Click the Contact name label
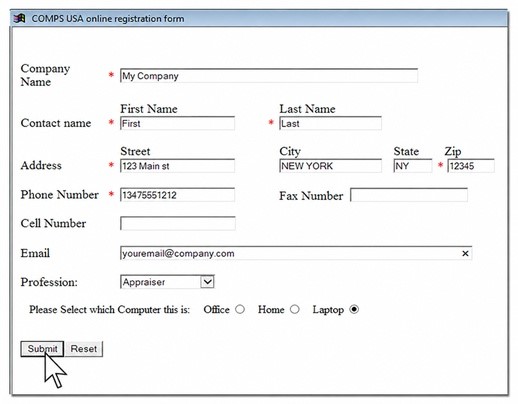 point(56,123)
